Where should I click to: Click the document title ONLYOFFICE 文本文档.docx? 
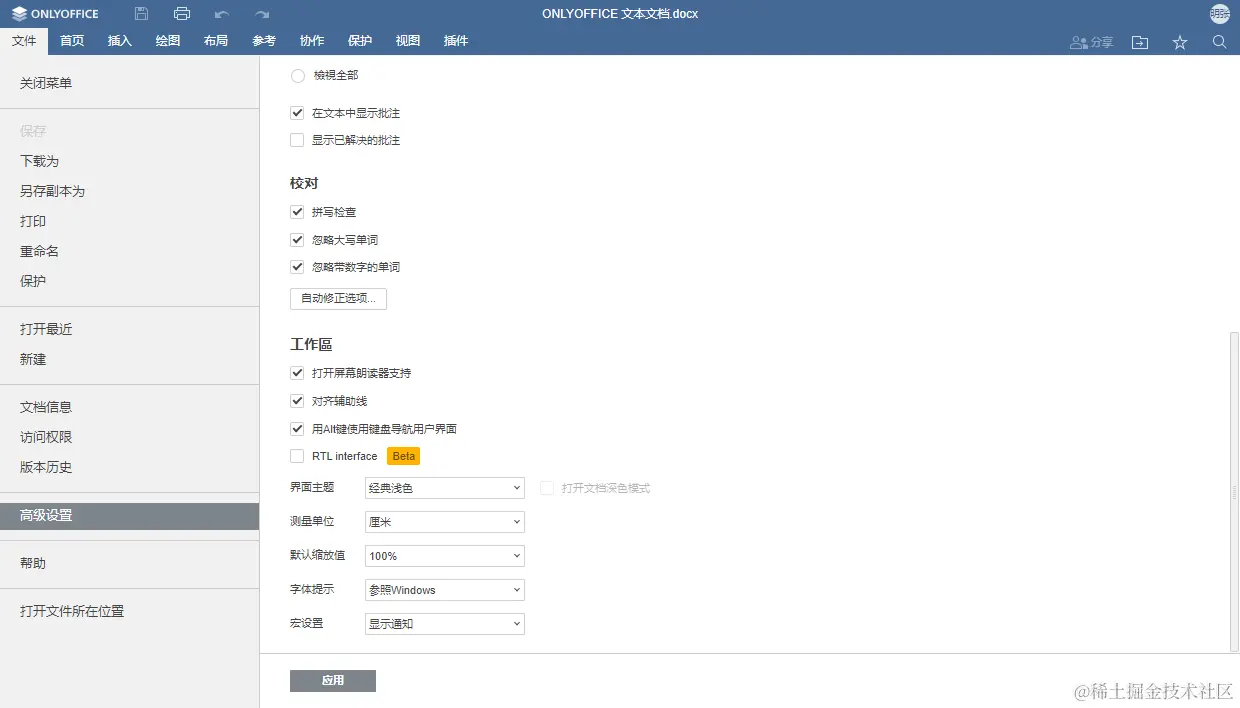pyautogui.click(x=620, y=14)
